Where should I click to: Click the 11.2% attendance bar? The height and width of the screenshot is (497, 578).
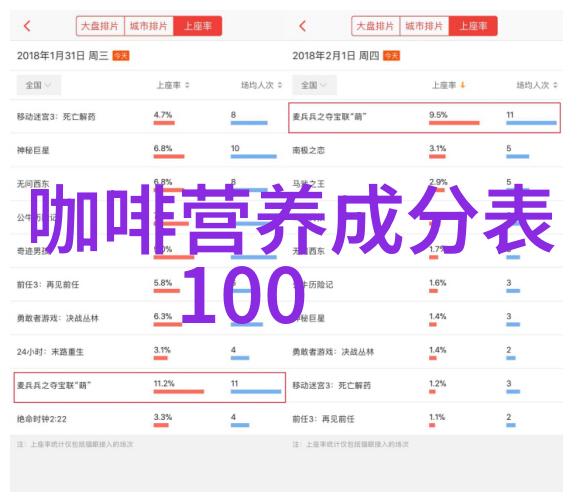coord(179,392)
